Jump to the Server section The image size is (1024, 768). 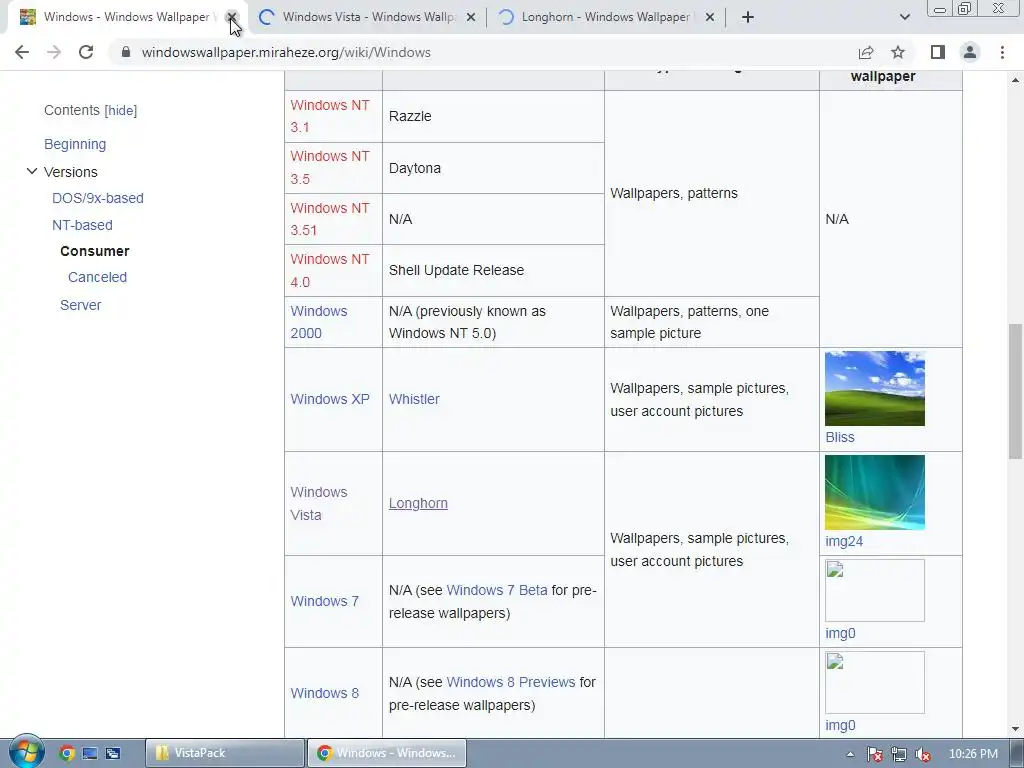pos(80,305)
